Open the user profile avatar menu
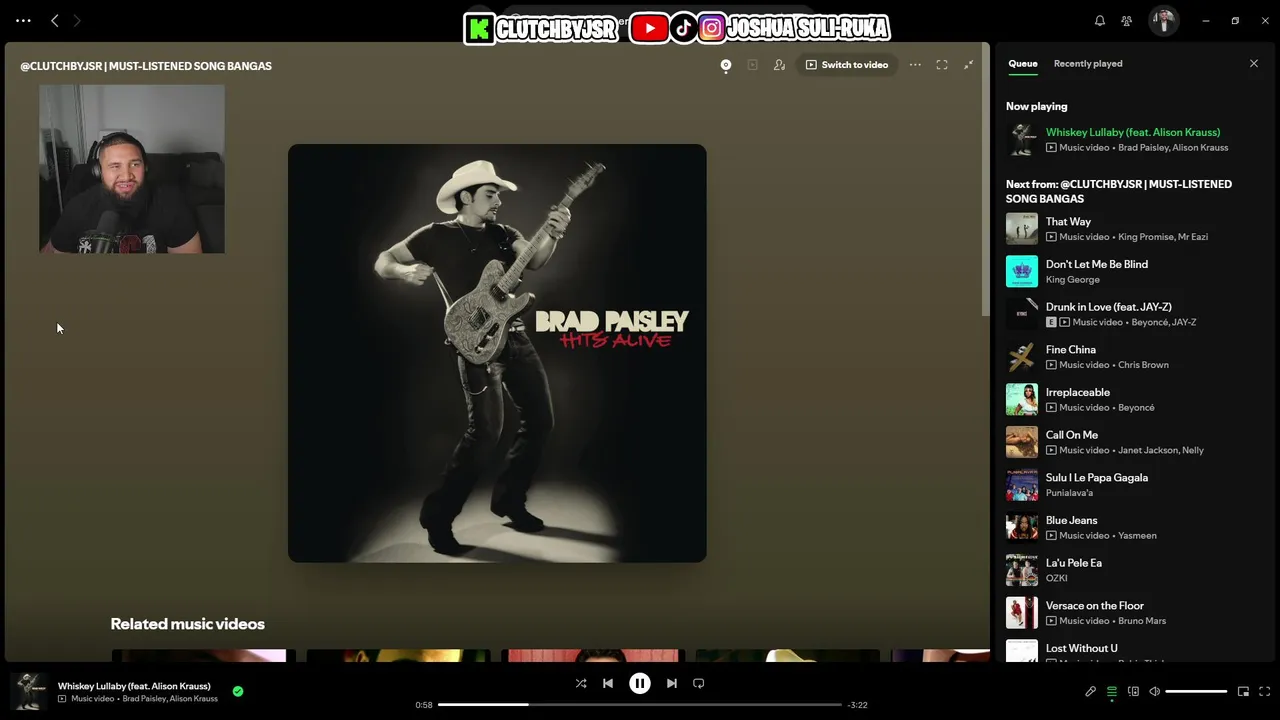The height and width of the screenshot is (720, 1280). click(x=1163, y=21)
